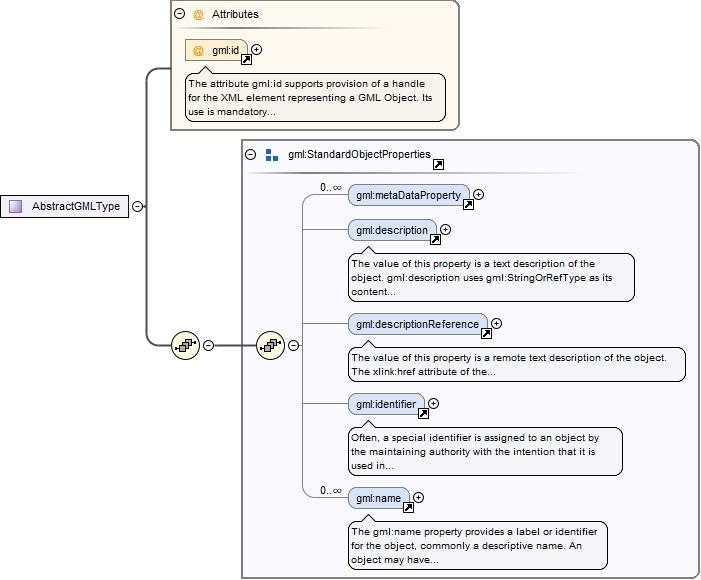This screenshot has width=701, height=580.
Task: Click the gml:StandardObjectProperties link arrow icon
Action: point(438,165)
